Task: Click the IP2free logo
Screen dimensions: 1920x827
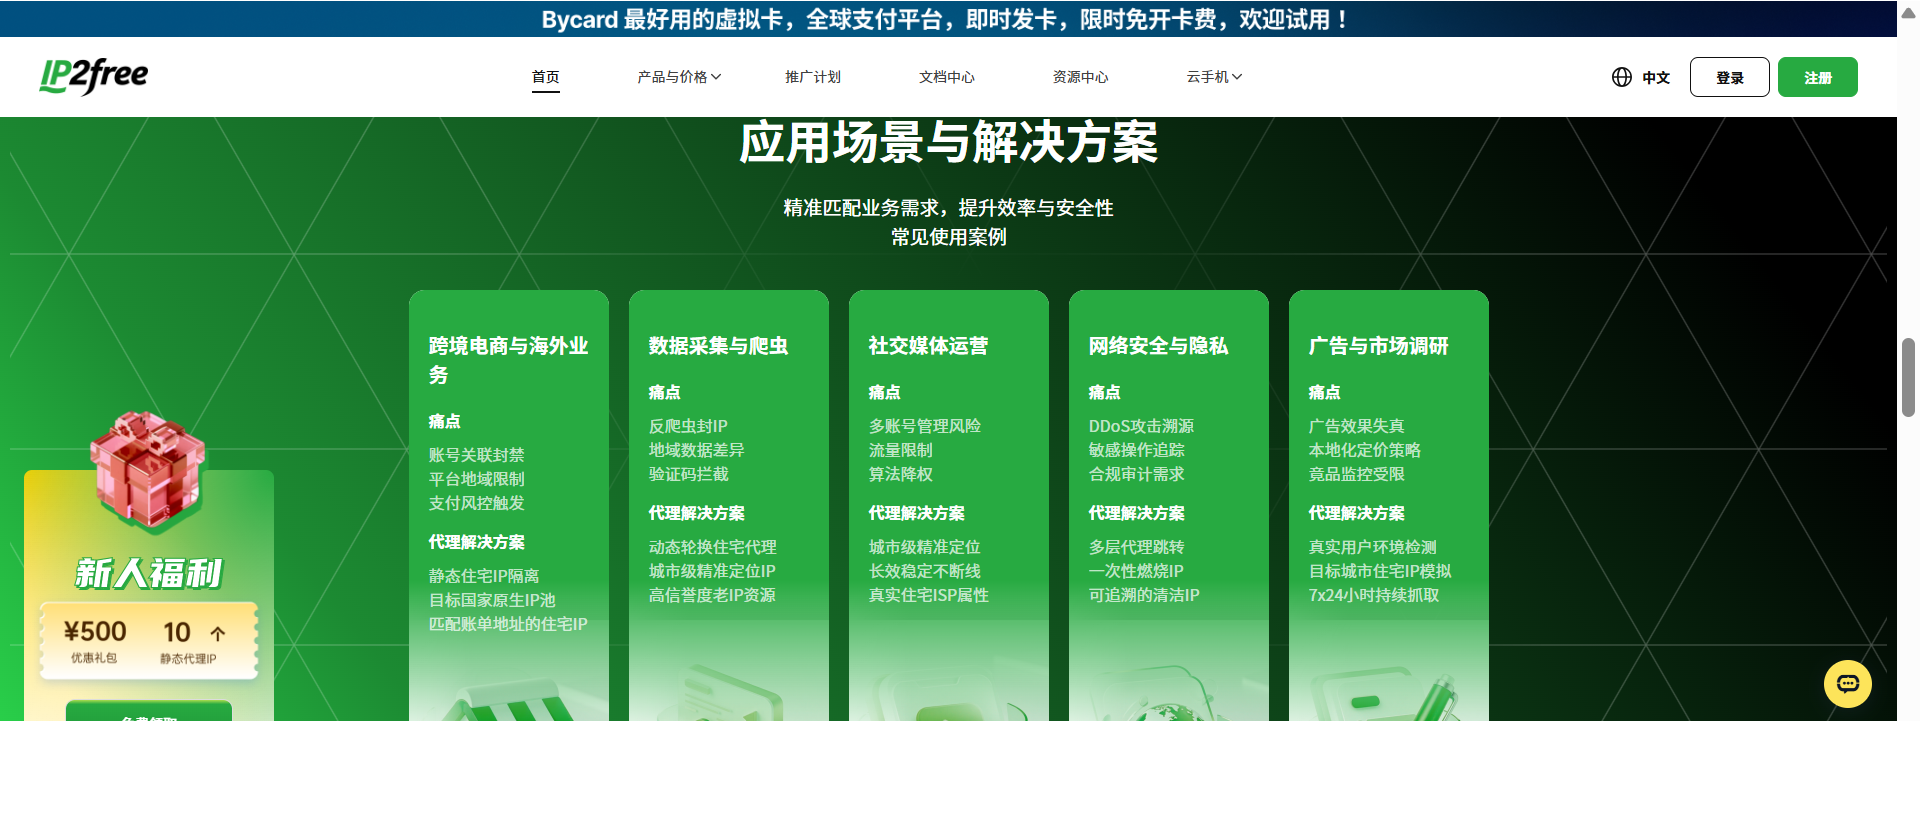Action: [94, 76]
